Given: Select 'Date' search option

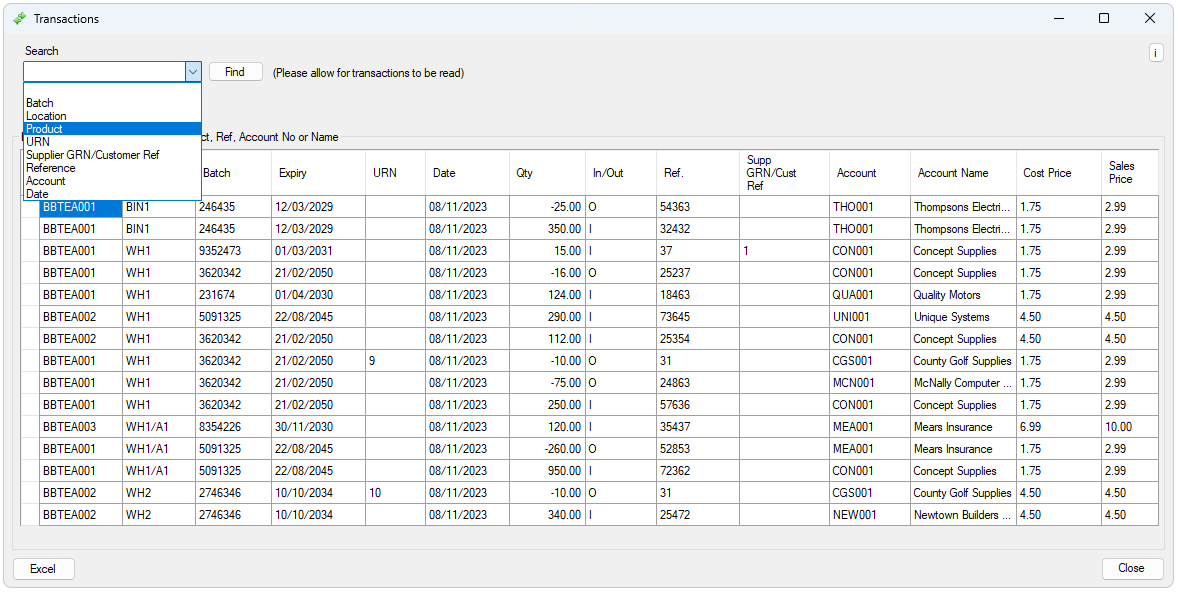Looking at the screenshot, I should [x=37, y=194].
